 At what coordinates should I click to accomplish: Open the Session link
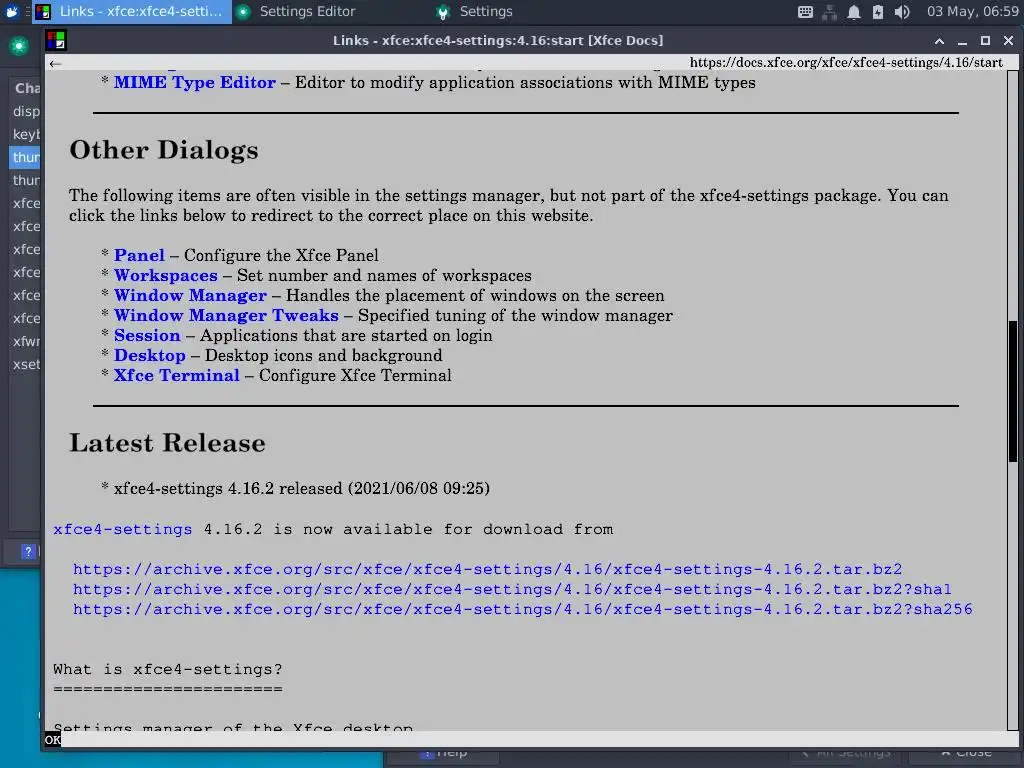(x=147, y=336)
